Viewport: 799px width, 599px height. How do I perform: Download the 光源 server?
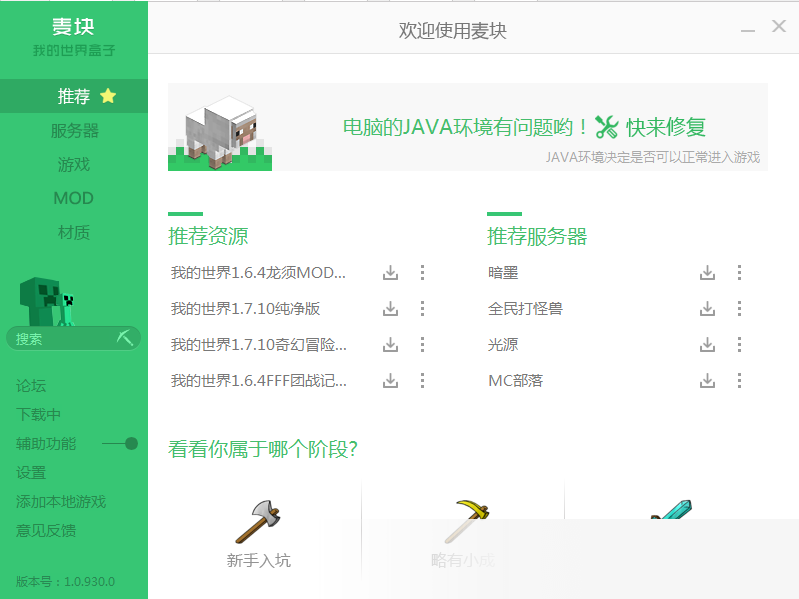(x=707, y=345)
